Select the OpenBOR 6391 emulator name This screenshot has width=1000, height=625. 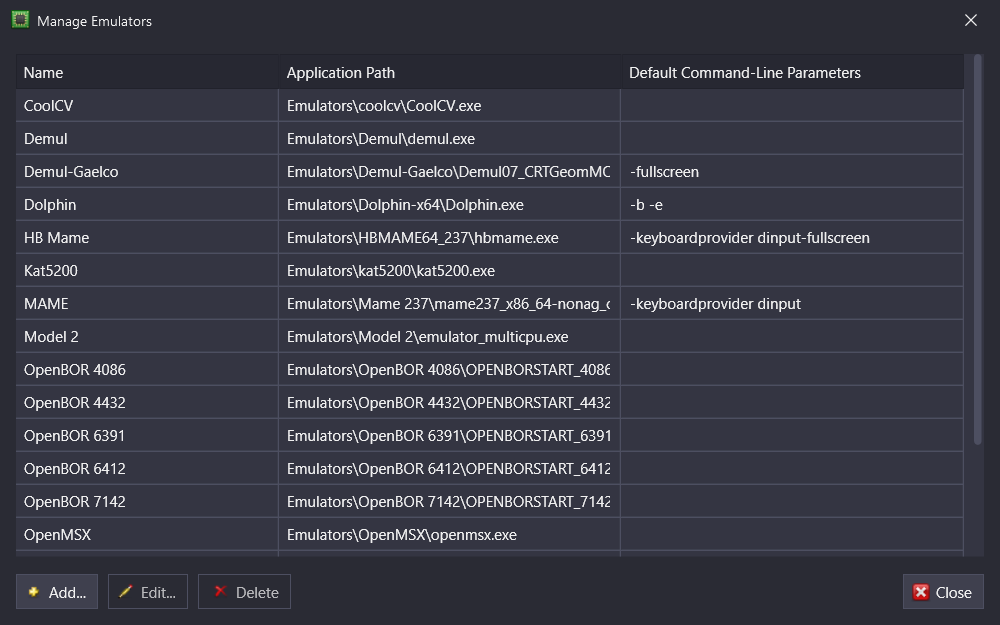75,436
